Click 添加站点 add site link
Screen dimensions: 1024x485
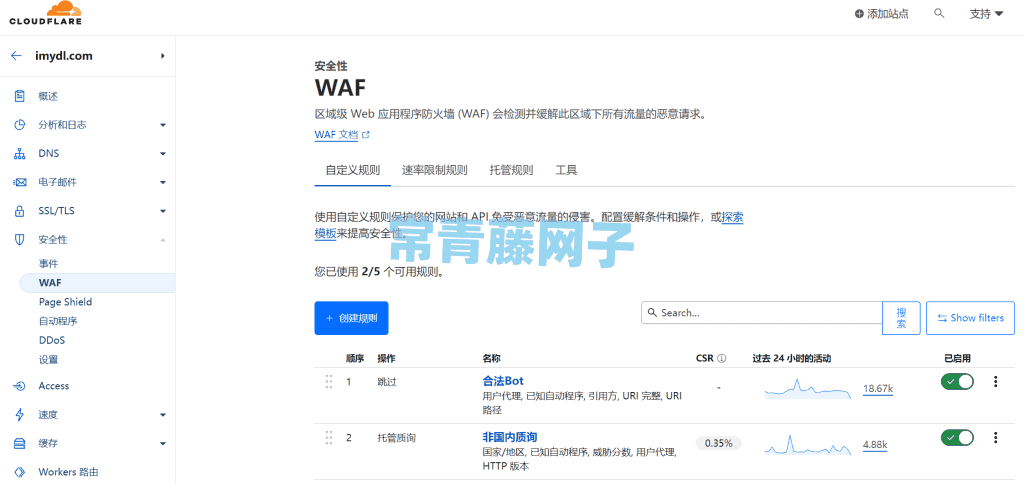tap(882, 14)
